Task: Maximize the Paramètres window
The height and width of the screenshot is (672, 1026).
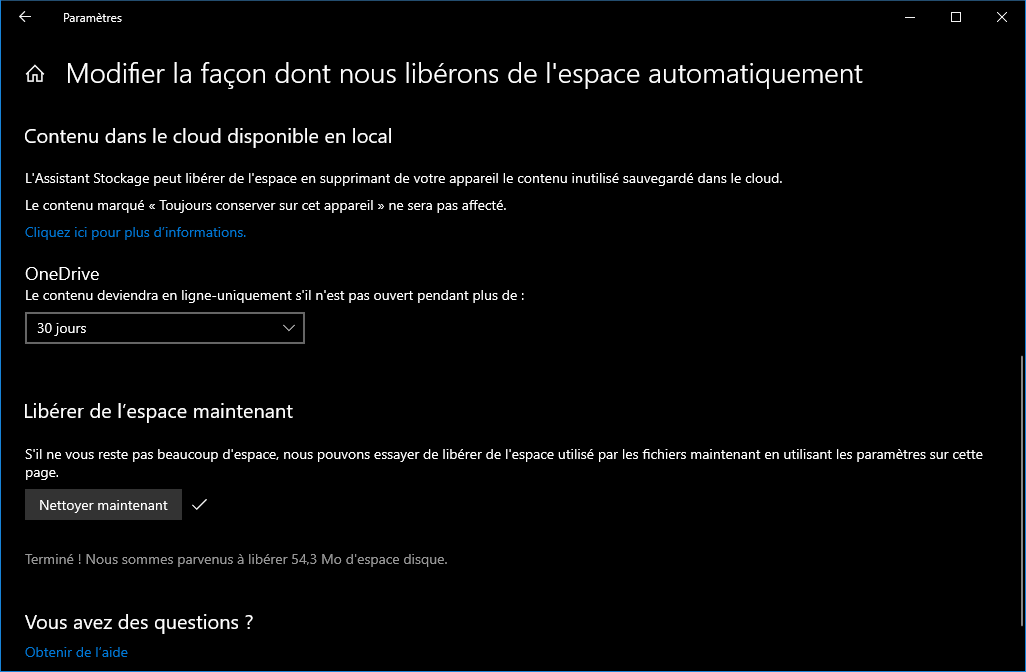Action: click(x=955, y=17)
